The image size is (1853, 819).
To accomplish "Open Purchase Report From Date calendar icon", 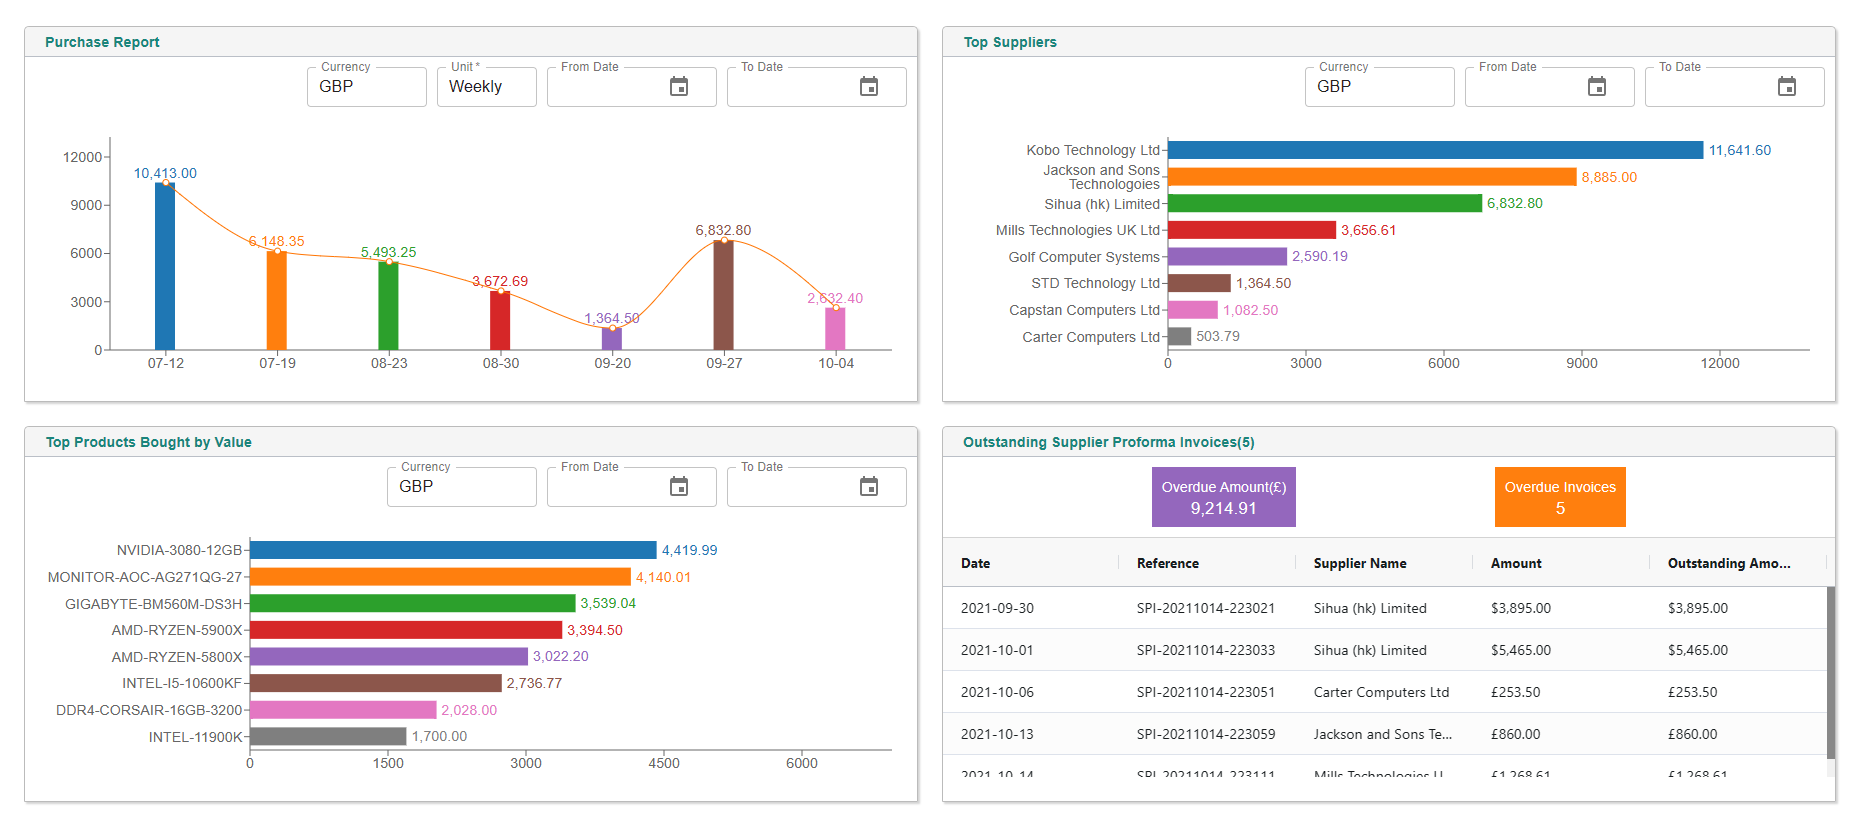I will tap(678, 87).
